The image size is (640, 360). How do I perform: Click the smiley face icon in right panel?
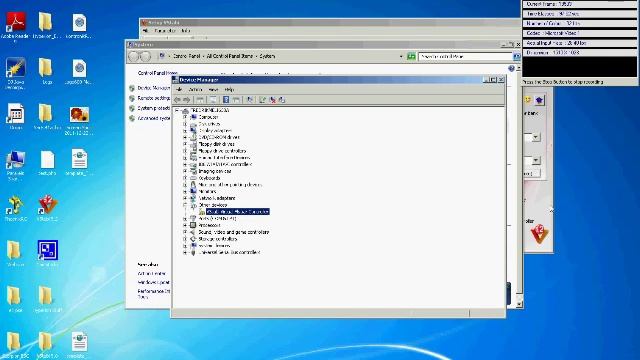coord(527,100)
